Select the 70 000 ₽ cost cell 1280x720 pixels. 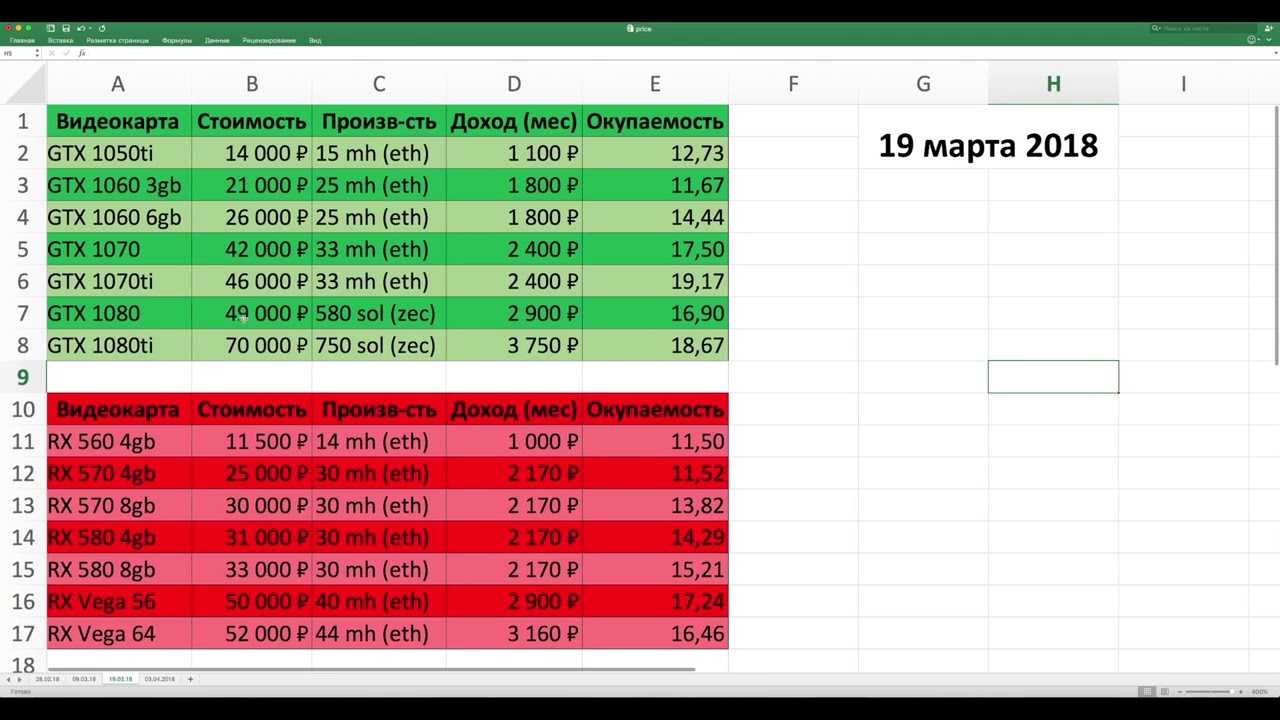pyautogui.click(x=252, y=345)
